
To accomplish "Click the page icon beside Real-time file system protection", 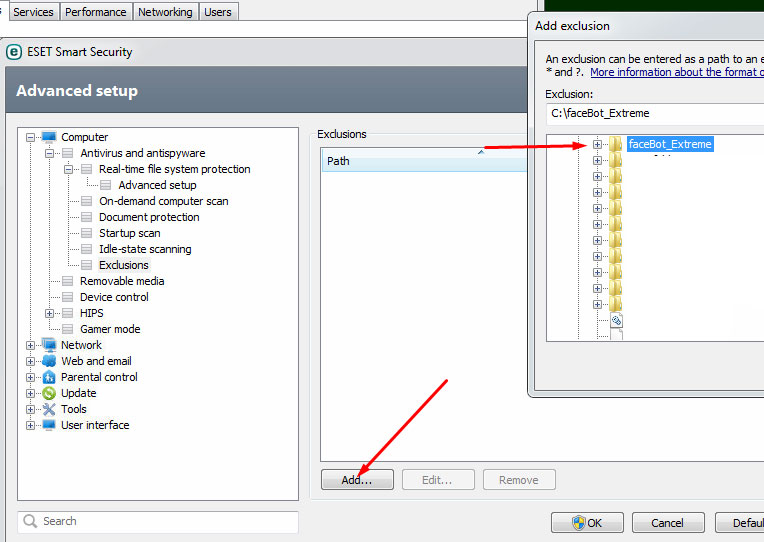I will (86, 169).
